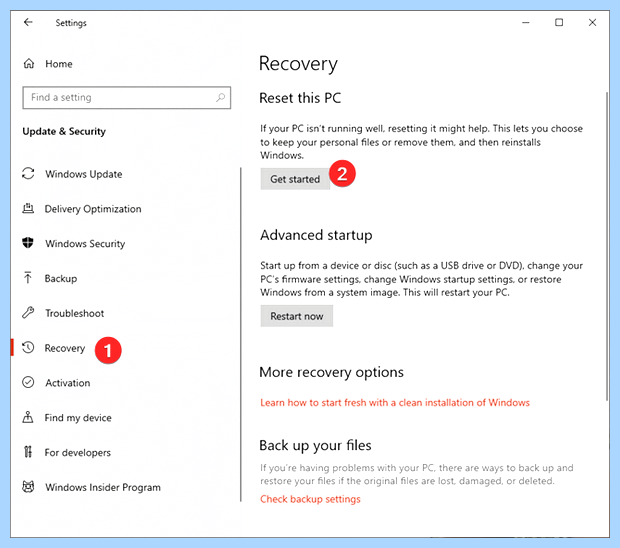Viewport: 620px width, 548px height.
Task: Minimize the Settings window
Action: click(525, 23)
